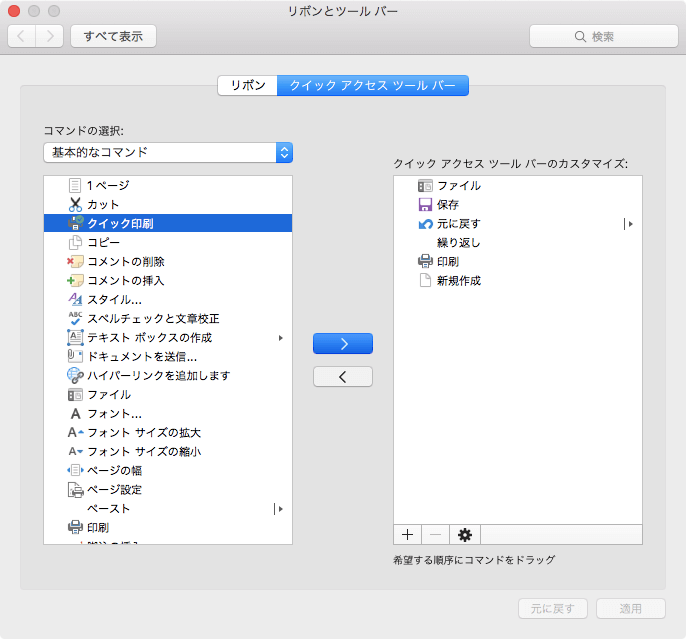Screen dimensions: 686x639
Task: Click the コメントの挿入 icon
Action: (x=75, y=280)
